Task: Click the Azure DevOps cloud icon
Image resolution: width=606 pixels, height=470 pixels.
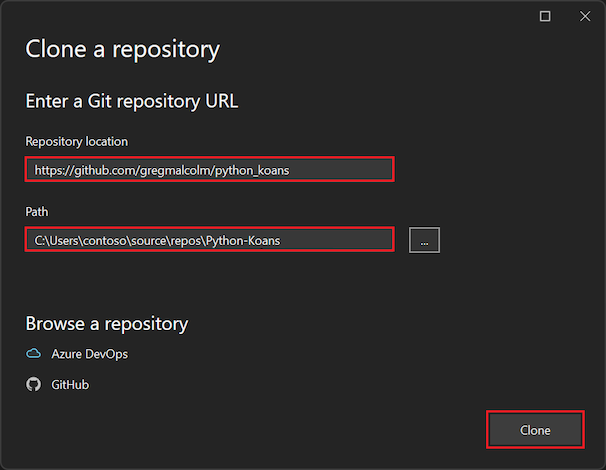Action: pos(33,354)
